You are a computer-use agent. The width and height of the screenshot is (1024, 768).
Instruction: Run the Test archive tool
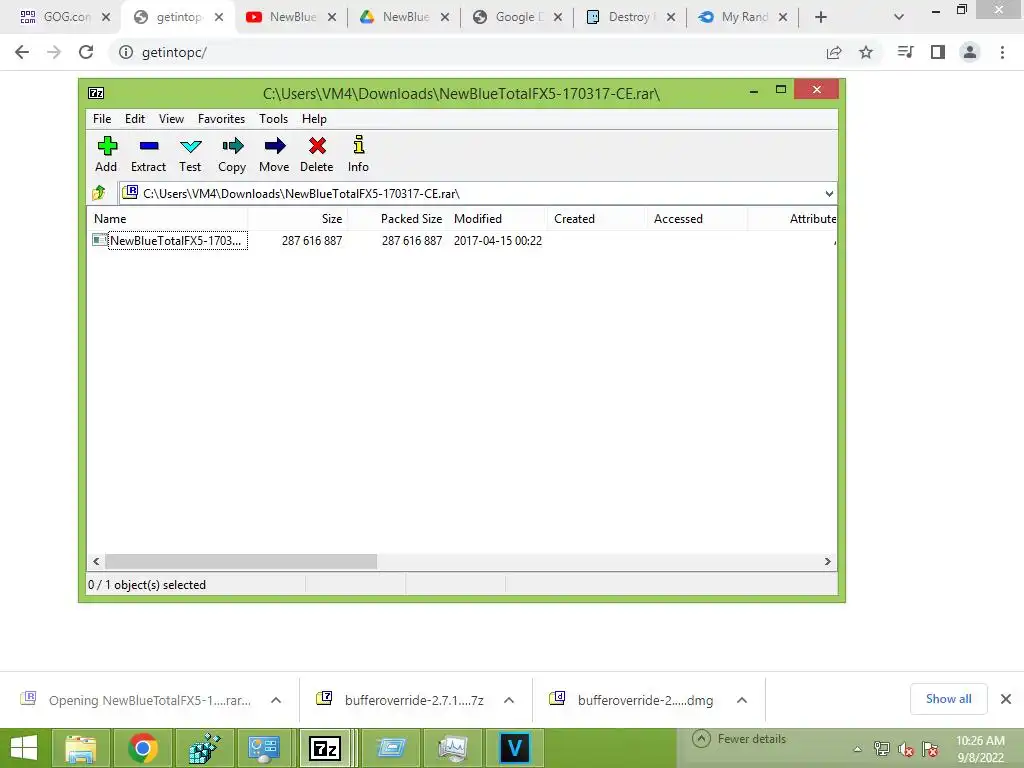tap(190, 154)
